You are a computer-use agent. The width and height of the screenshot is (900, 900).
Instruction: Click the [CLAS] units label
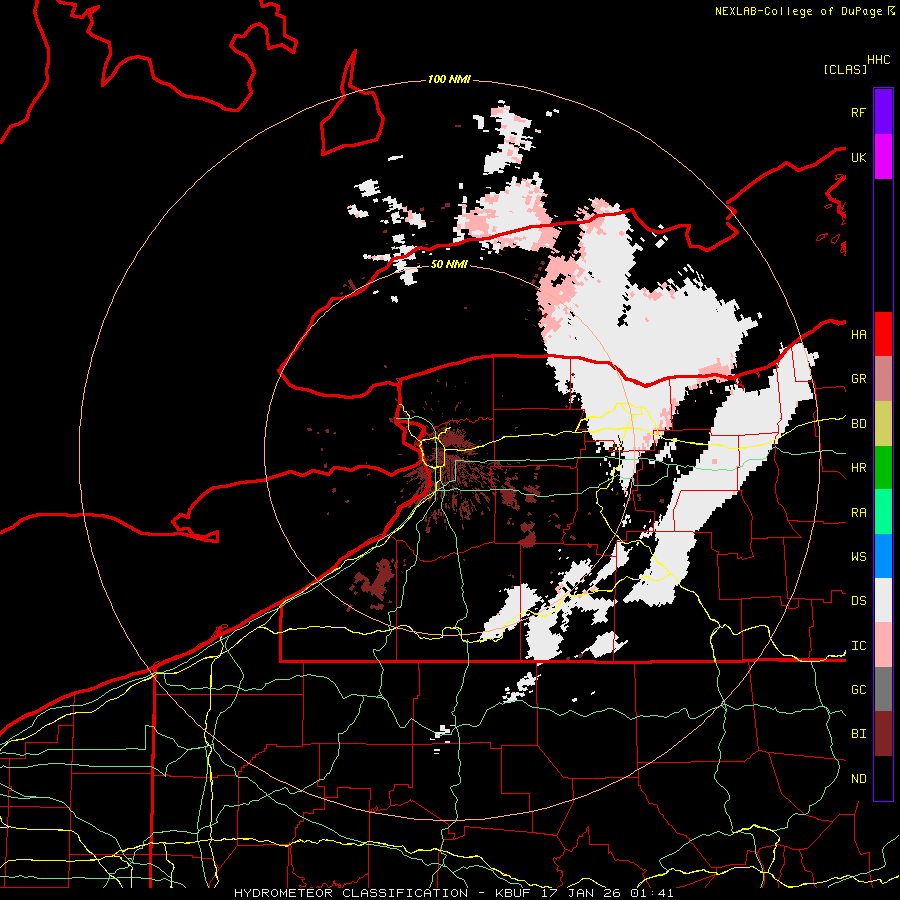[845, 69]
